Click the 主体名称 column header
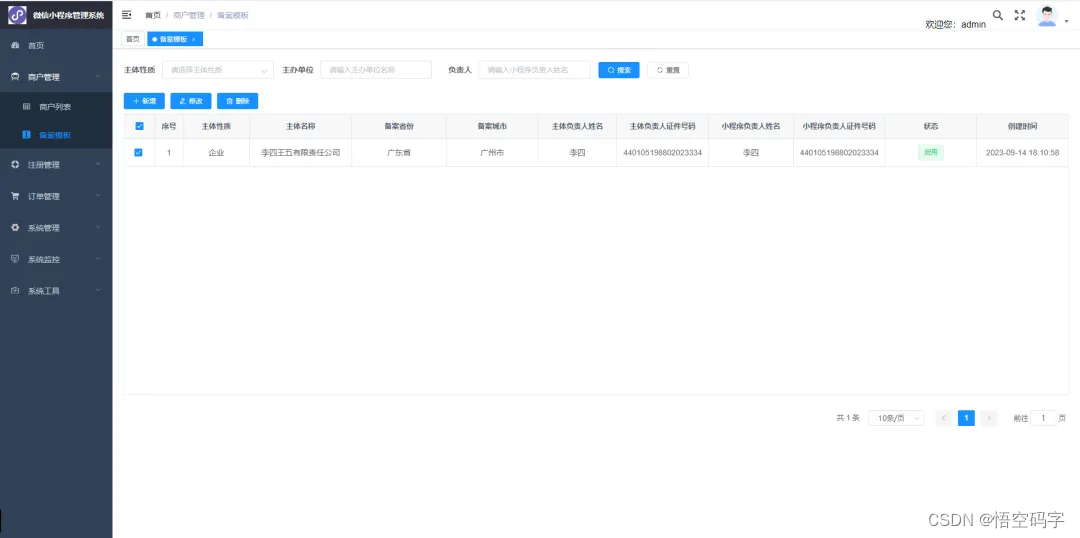Screen dimensions: 1080x538 tap(300, 127)
